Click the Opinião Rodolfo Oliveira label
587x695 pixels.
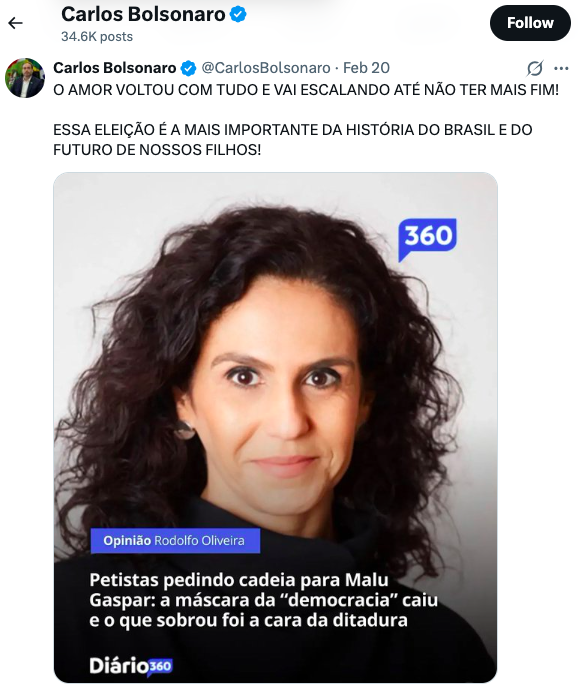coord(175,541)
